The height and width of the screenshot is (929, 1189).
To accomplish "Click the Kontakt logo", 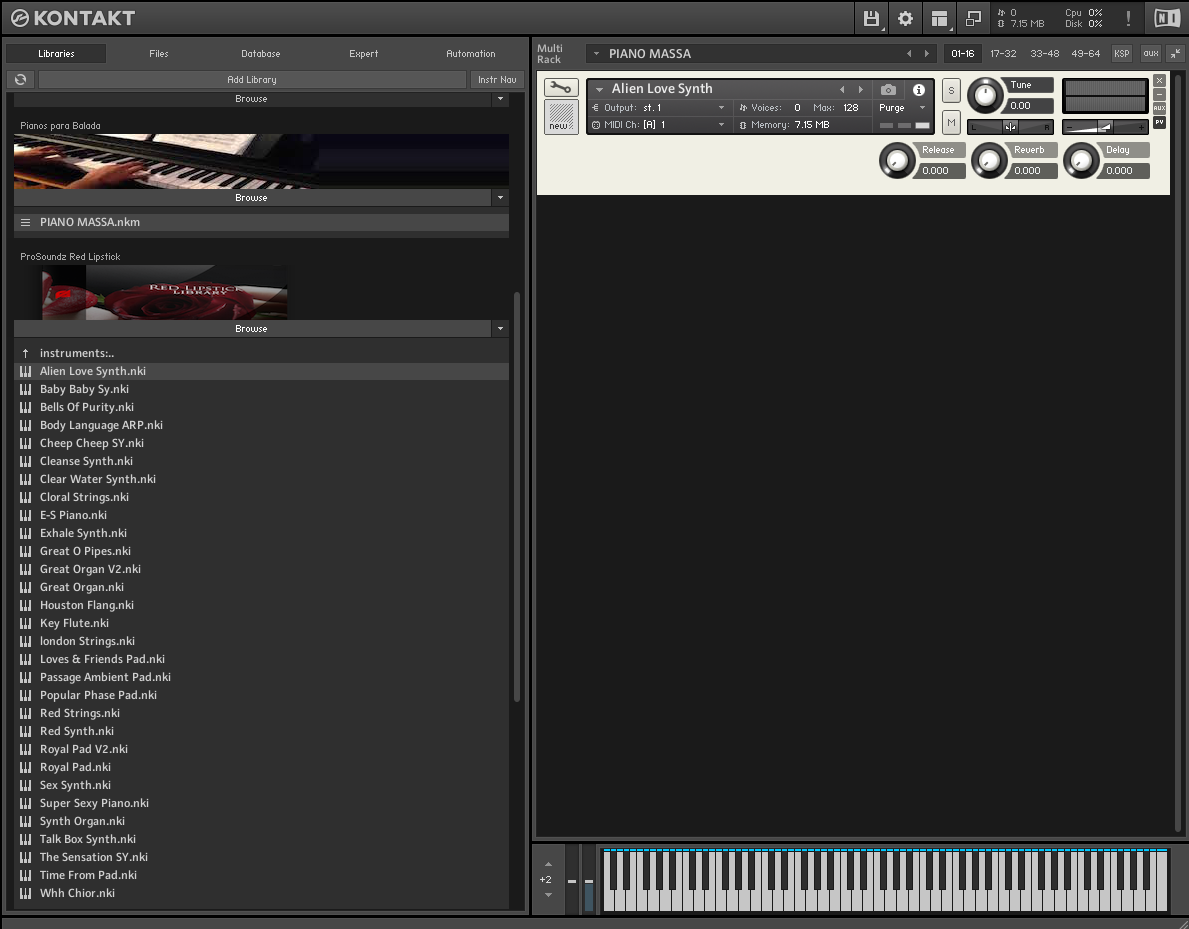I will [x=73, y=18].
